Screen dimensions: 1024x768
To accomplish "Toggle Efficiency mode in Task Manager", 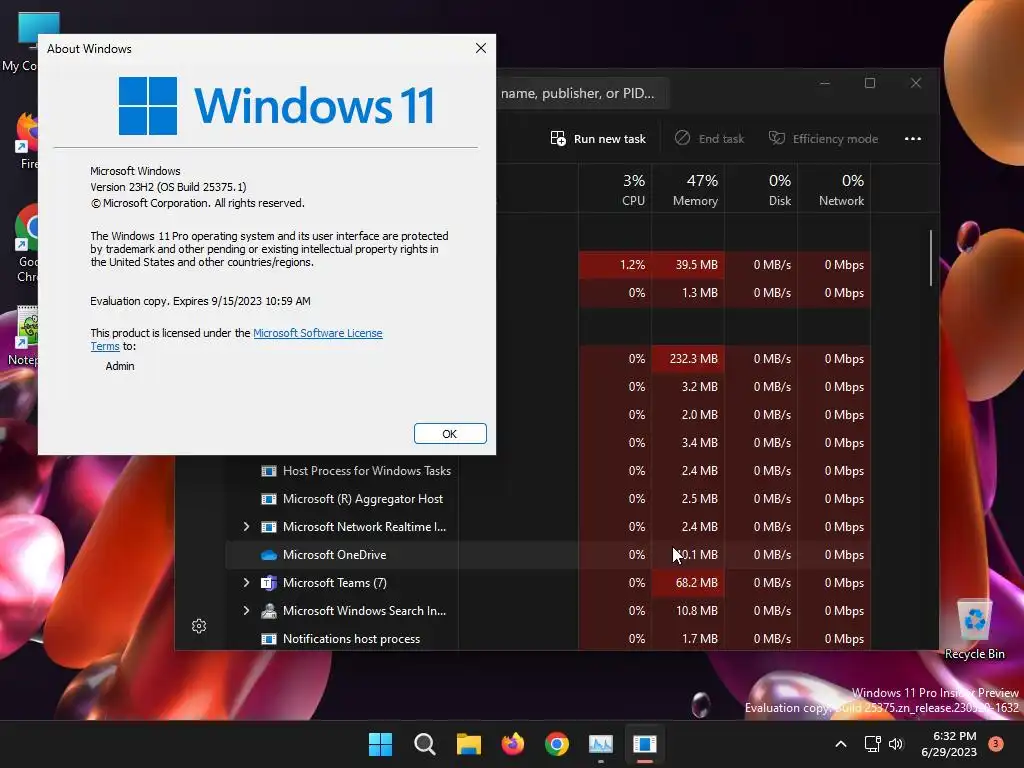I will (823, 138).
